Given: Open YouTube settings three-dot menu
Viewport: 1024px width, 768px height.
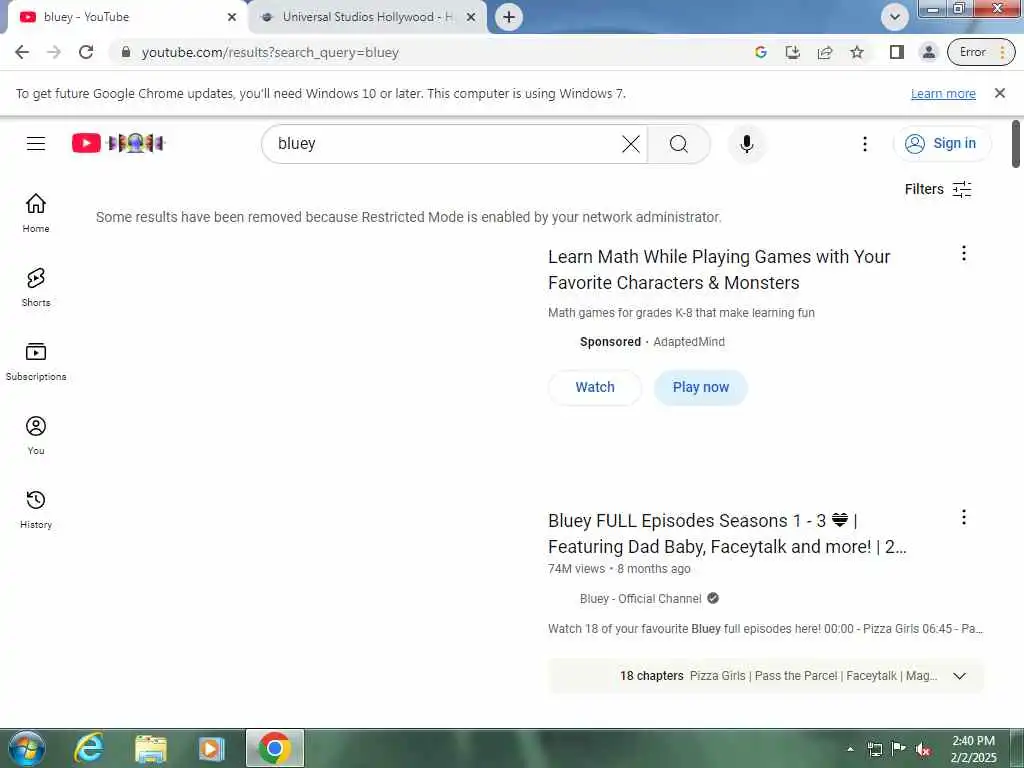Looking at the screenshot, I should click(865, 144).
